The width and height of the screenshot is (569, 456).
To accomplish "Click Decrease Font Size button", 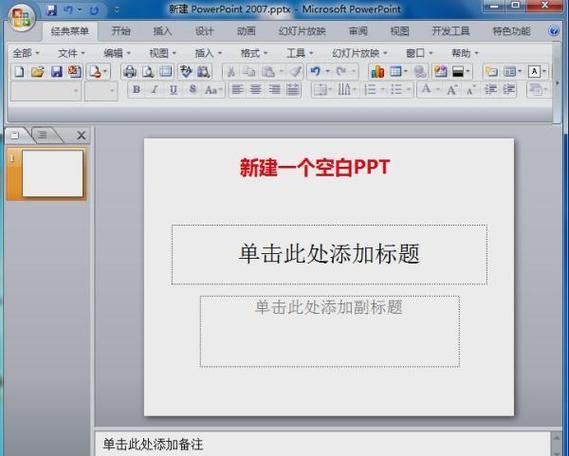I will point(471,90).
